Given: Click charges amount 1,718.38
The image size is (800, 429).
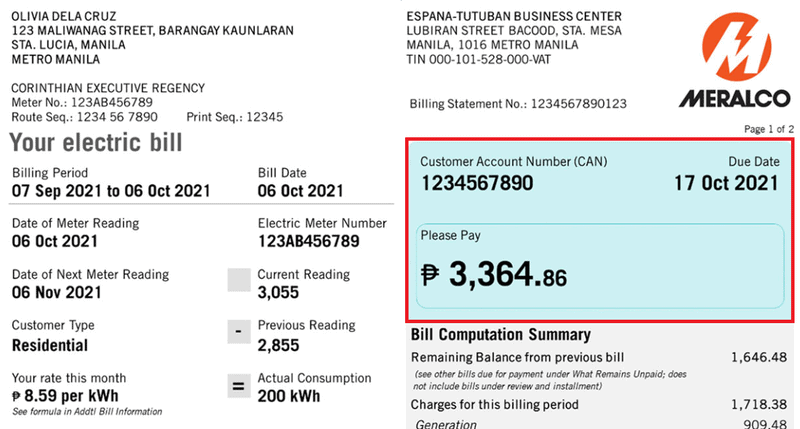Looking at the screenshot, I should [759, 405].
